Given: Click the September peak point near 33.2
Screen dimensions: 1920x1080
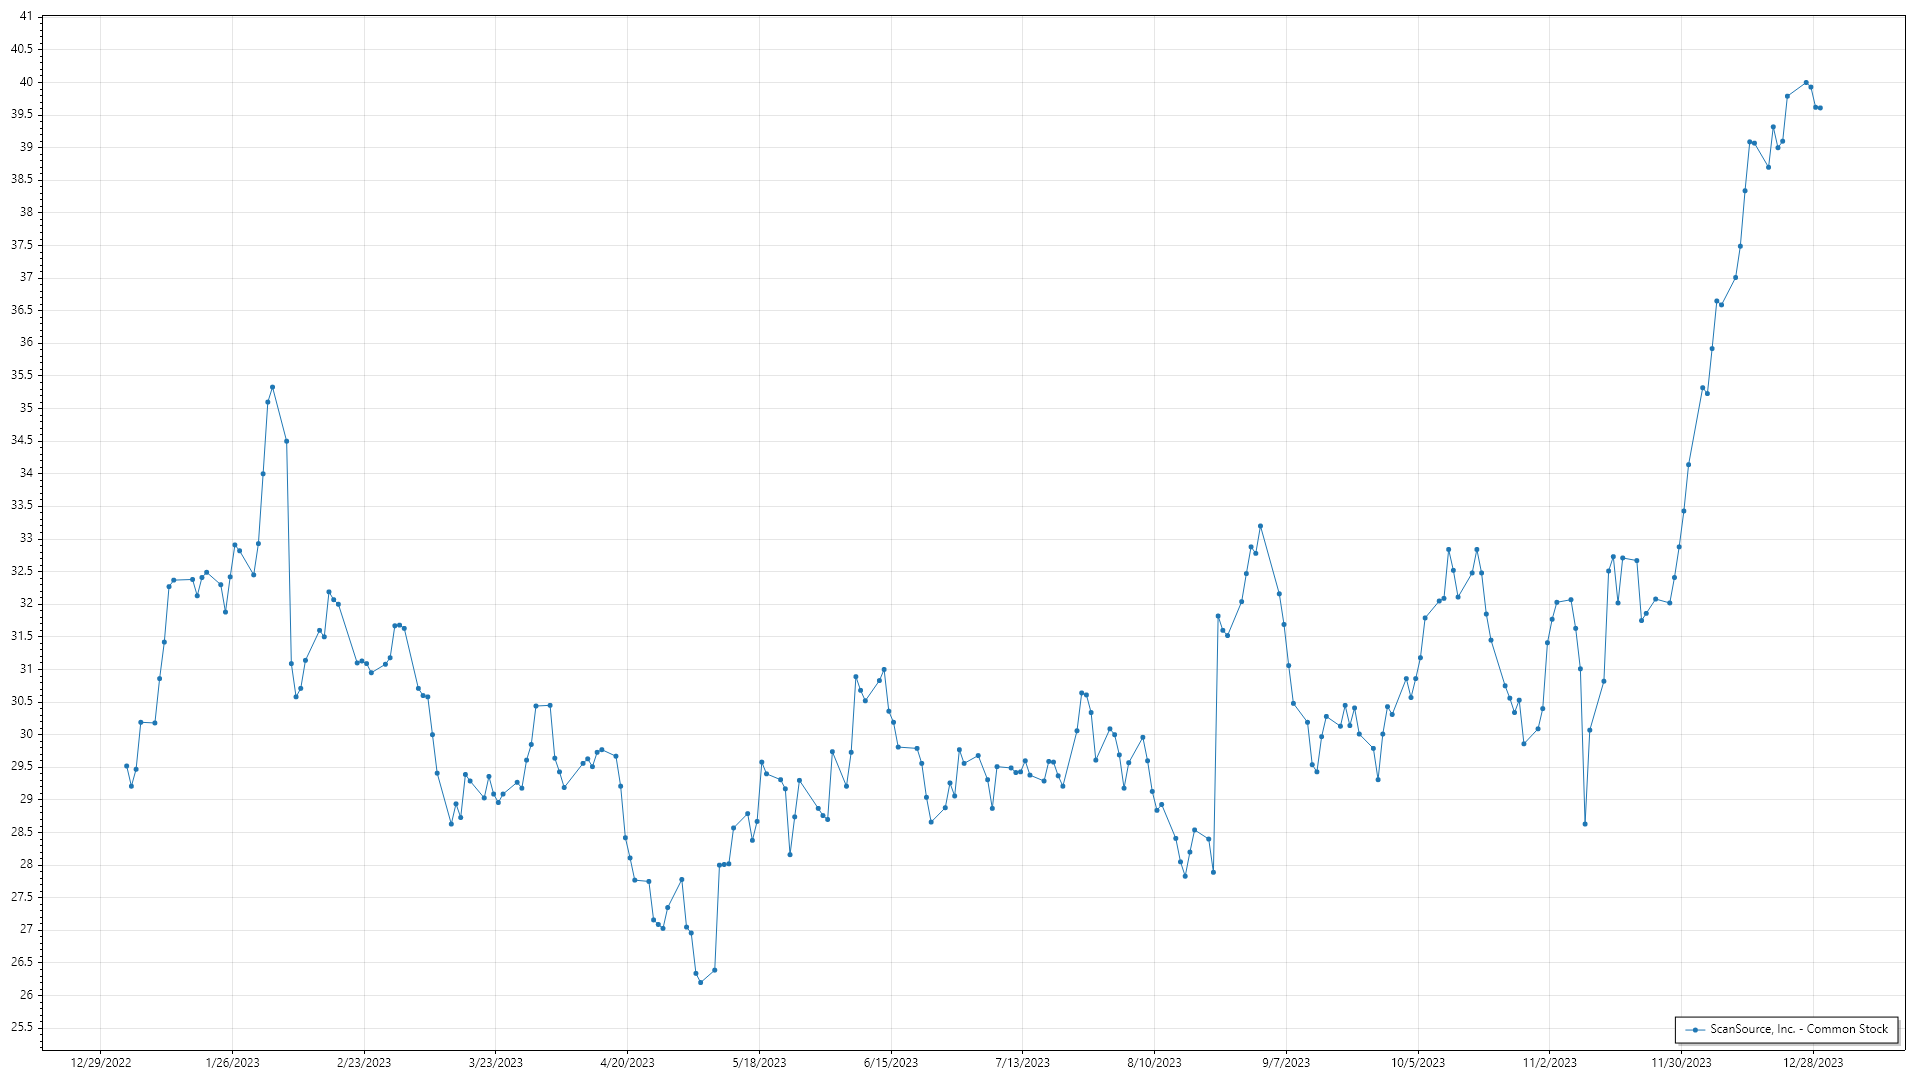Looking at the screenshot, I should click(1260, 526).
